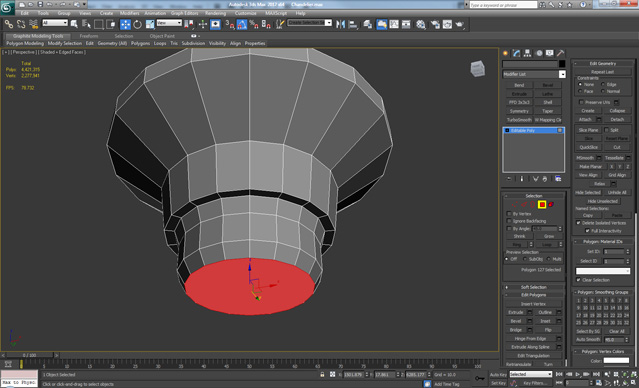
Task: Expand the Soft Selection rollout
Action: click(x=534, y=287)
